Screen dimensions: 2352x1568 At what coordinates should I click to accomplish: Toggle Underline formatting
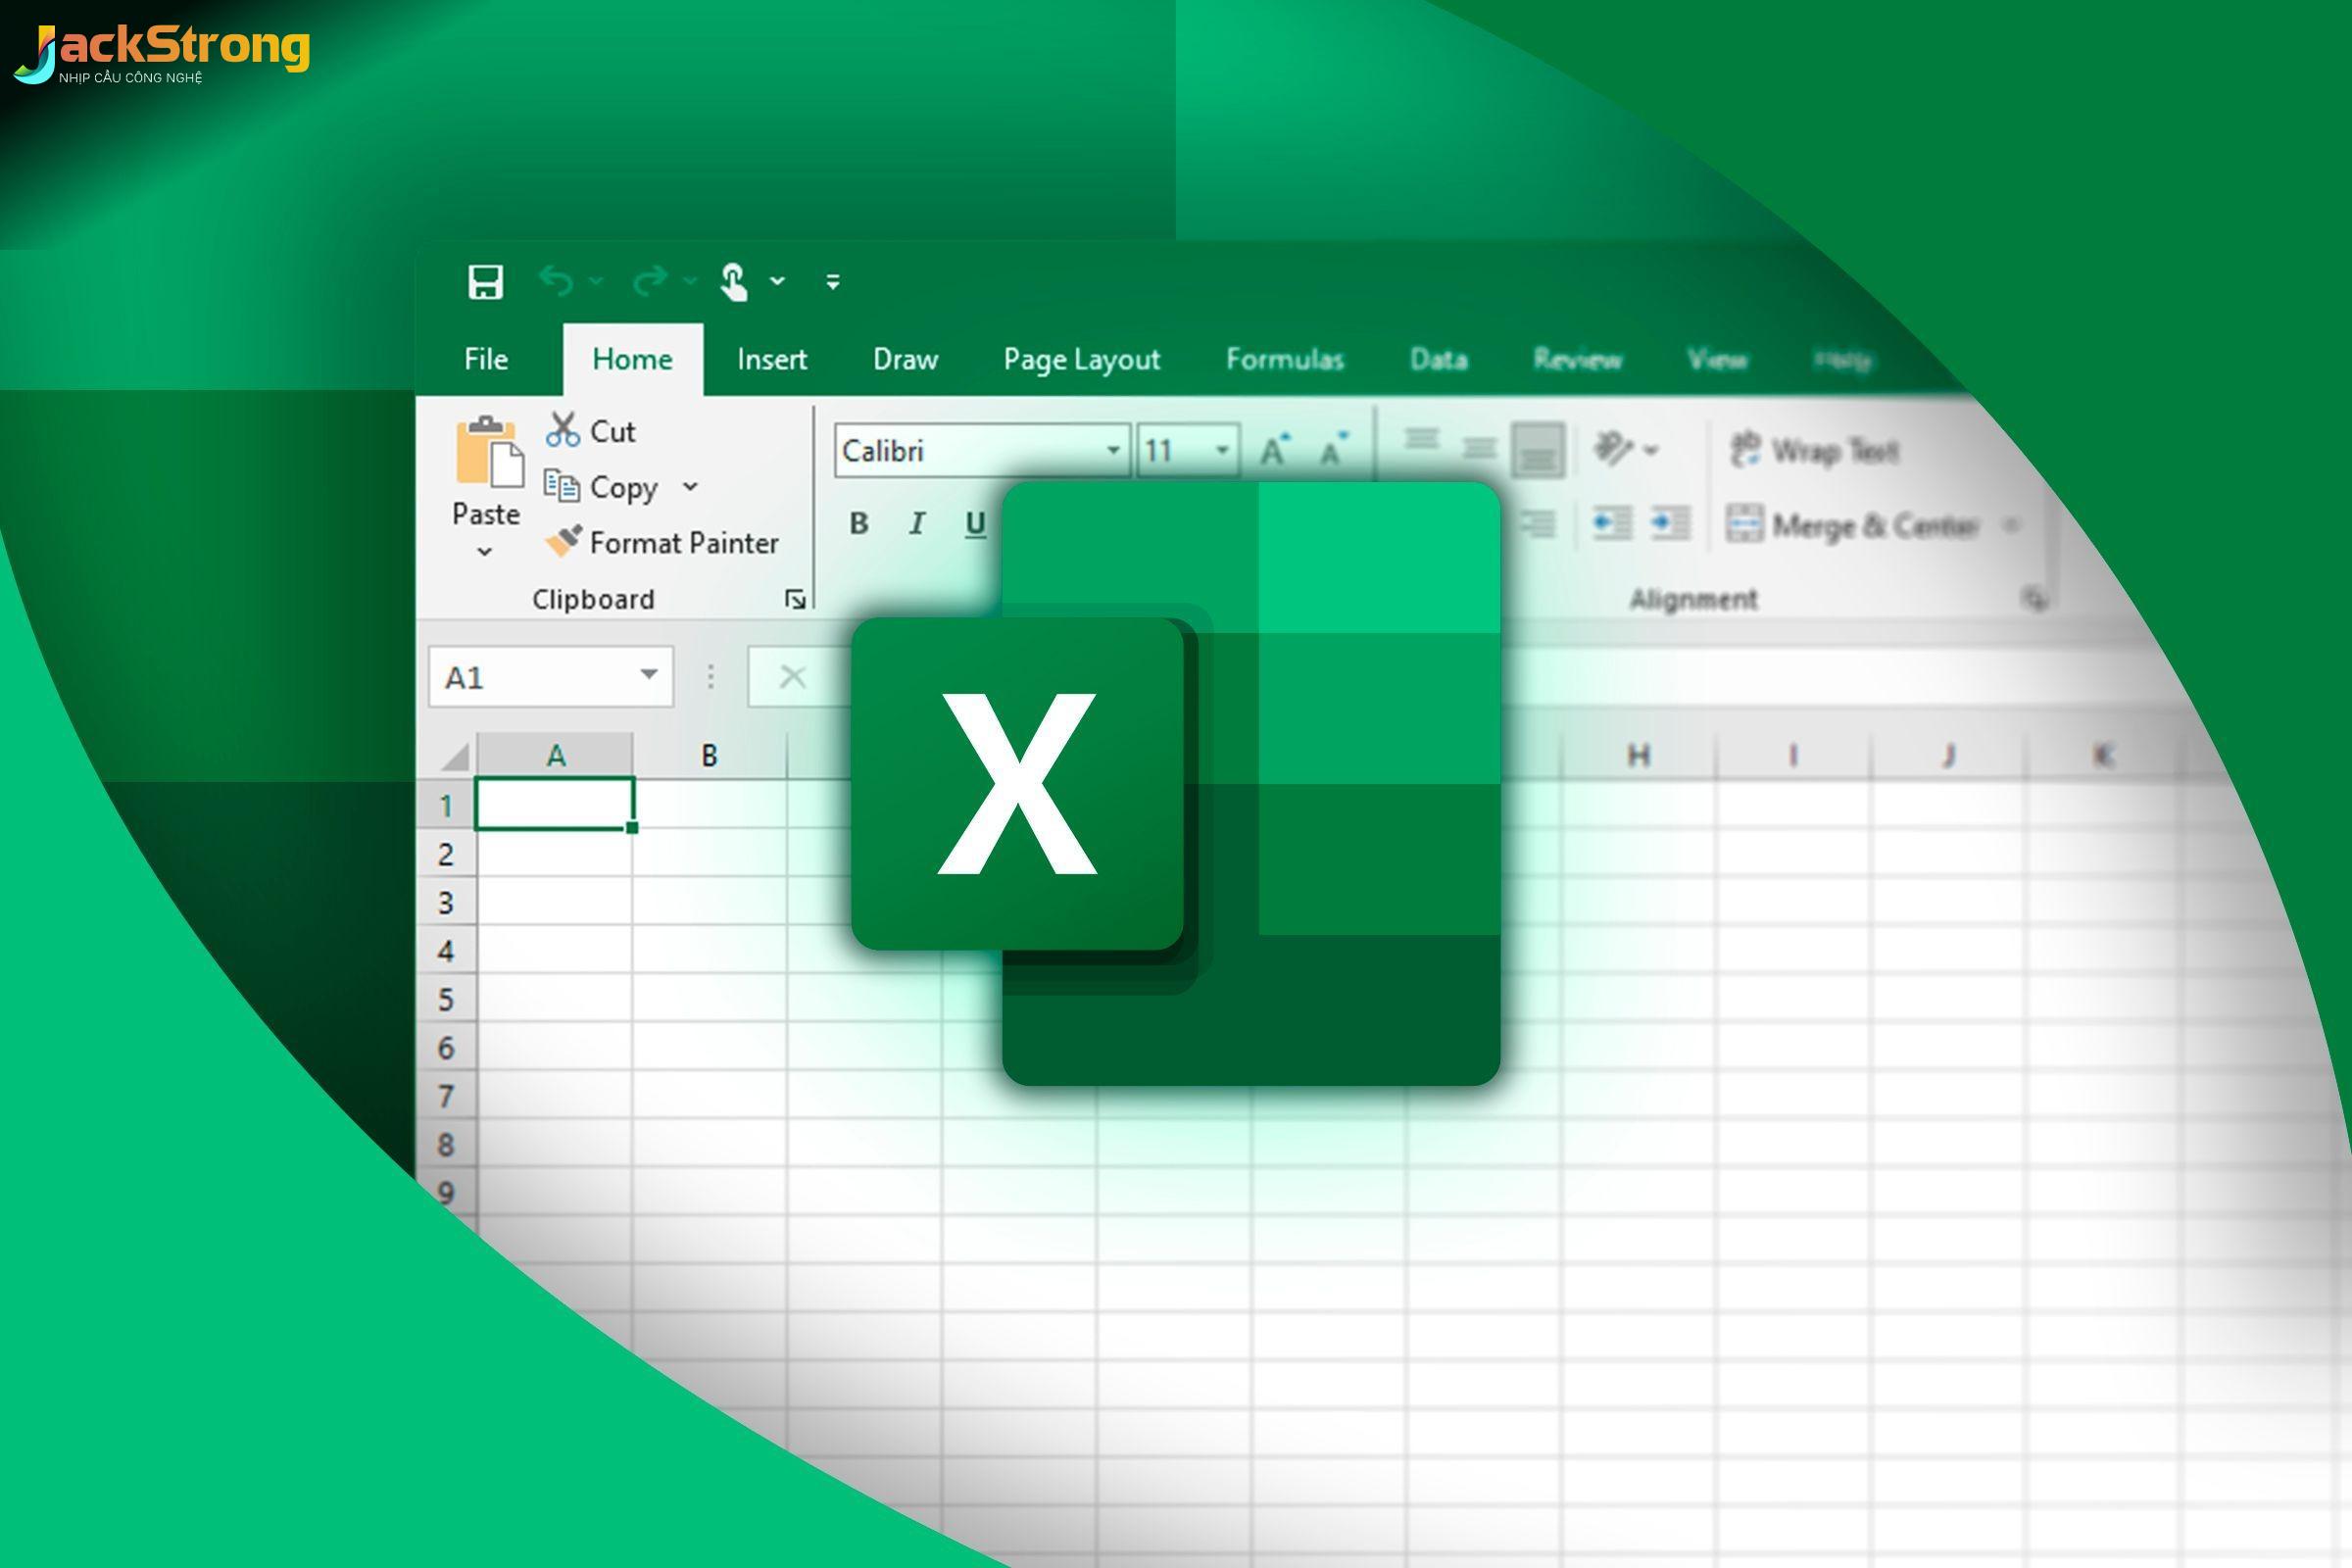pos(975,524)
